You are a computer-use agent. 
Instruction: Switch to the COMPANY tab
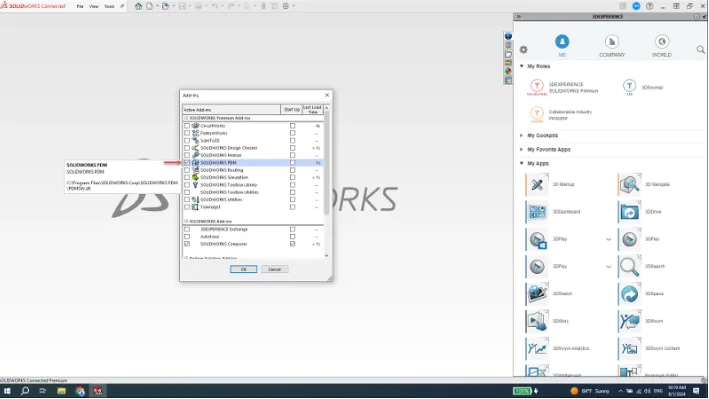(x=612, y=46)
